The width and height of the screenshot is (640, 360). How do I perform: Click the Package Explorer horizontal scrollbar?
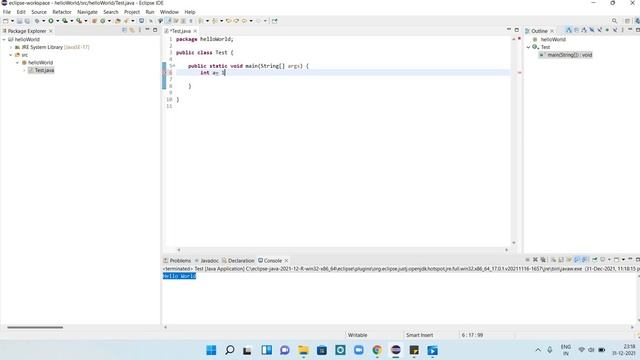(x=35, y=327)
